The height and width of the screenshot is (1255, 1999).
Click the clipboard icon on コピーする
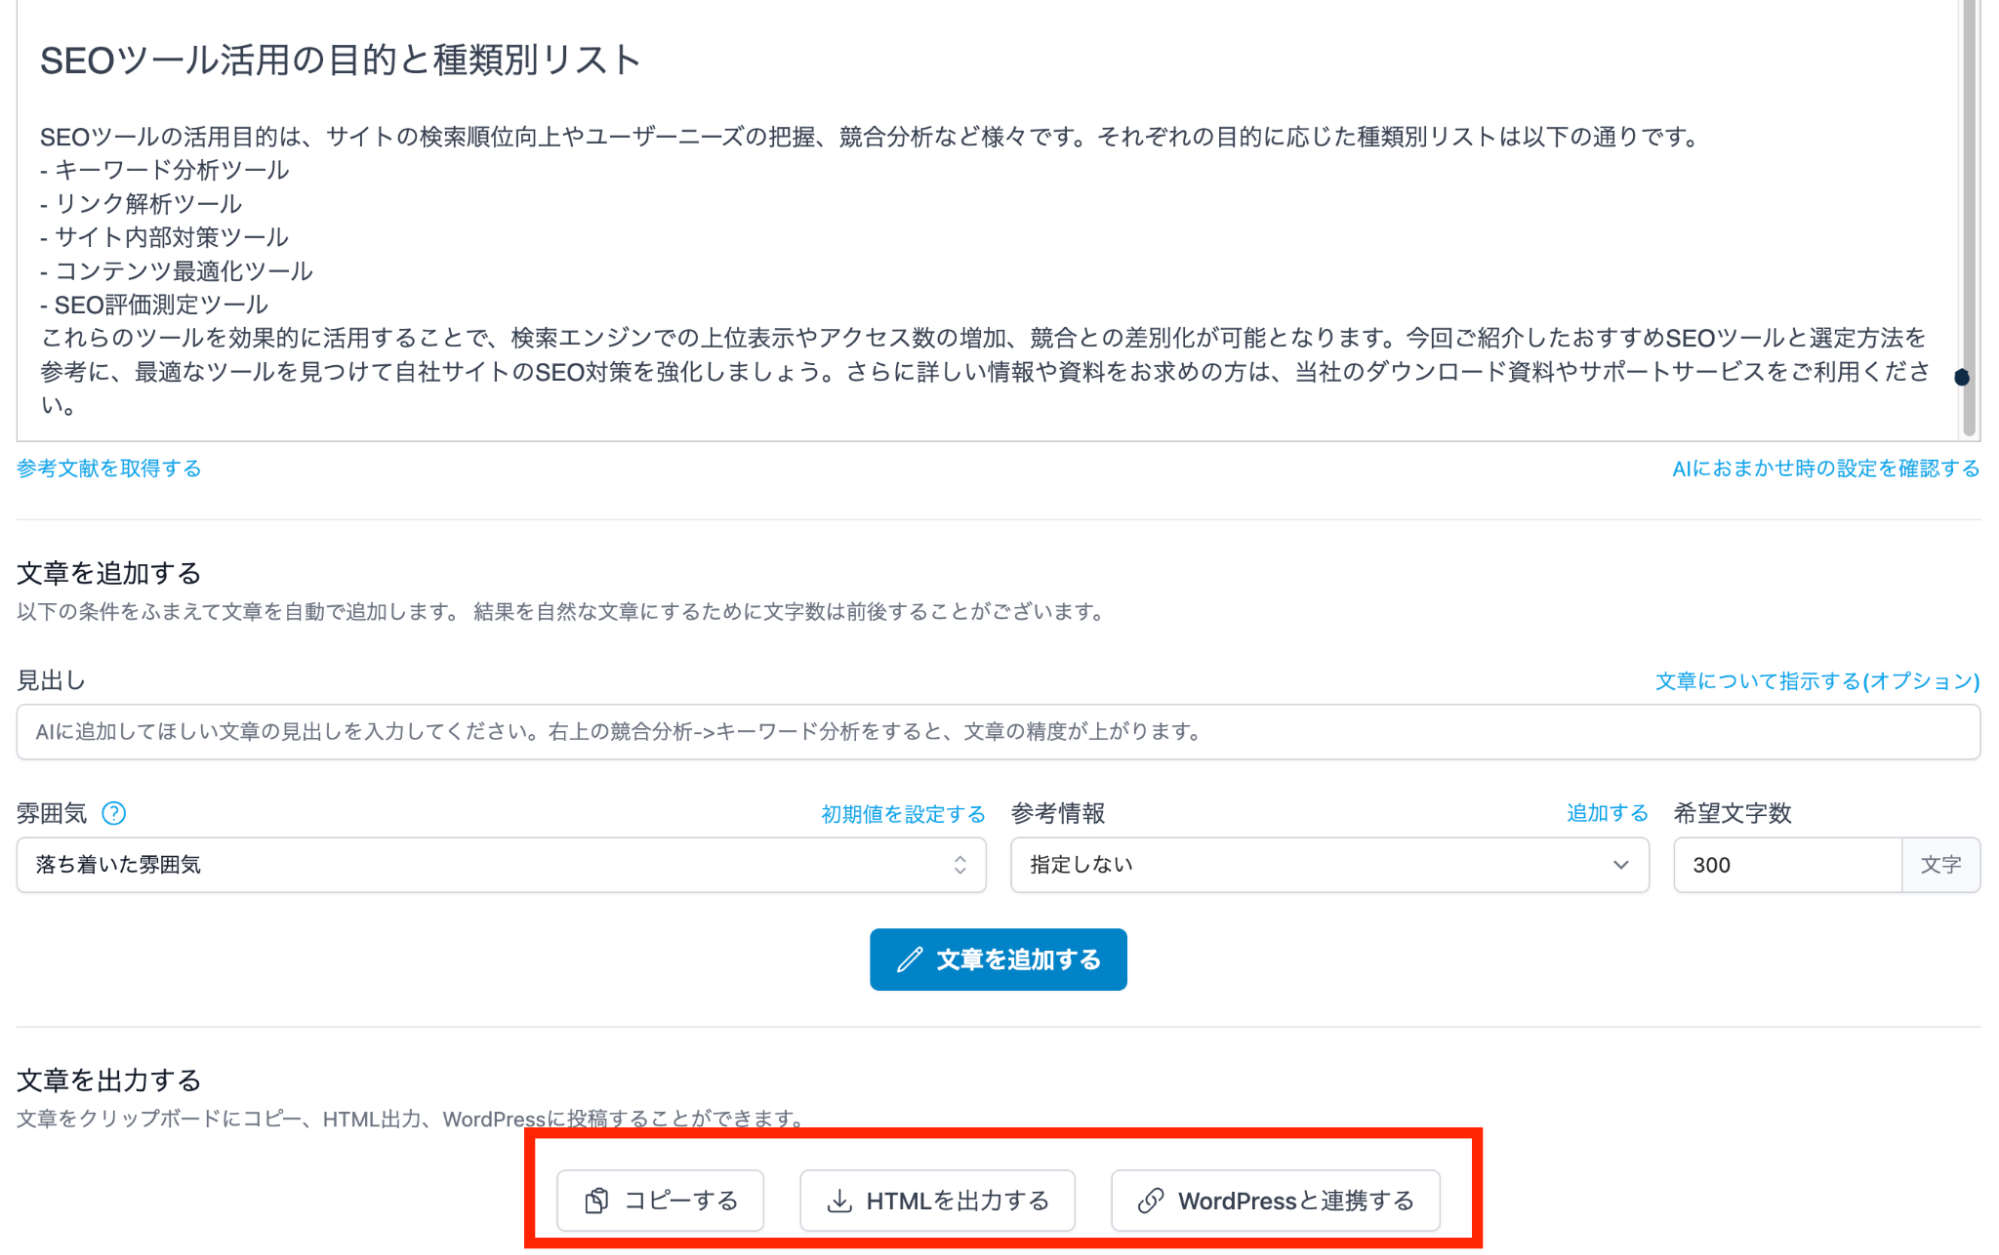(x=597, y=1200)
